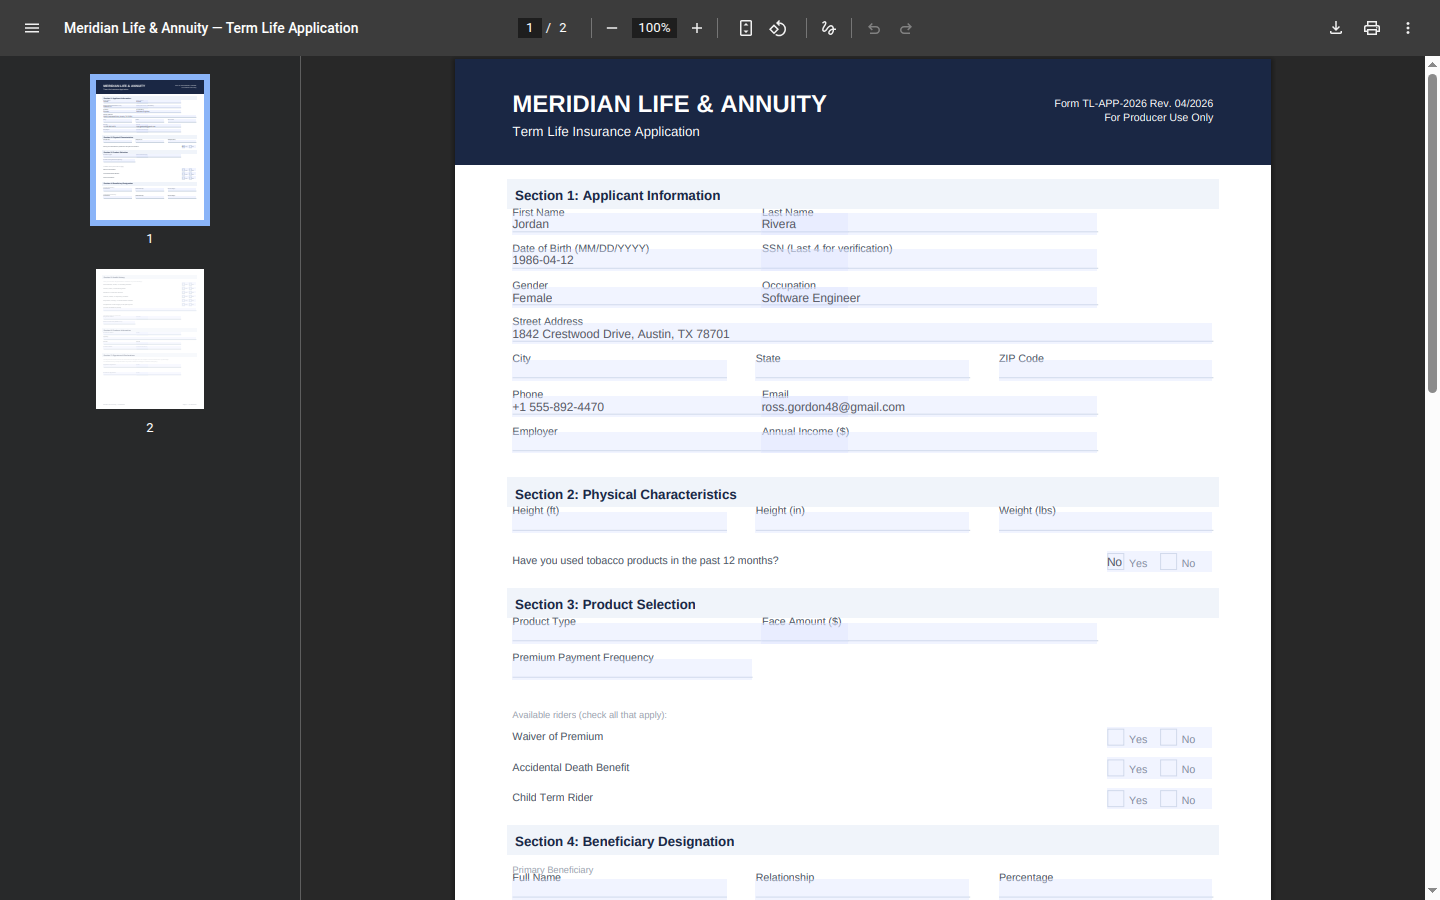
Task: Check Yes for Waiver of Premium
Action: [x=1115, y=738]
